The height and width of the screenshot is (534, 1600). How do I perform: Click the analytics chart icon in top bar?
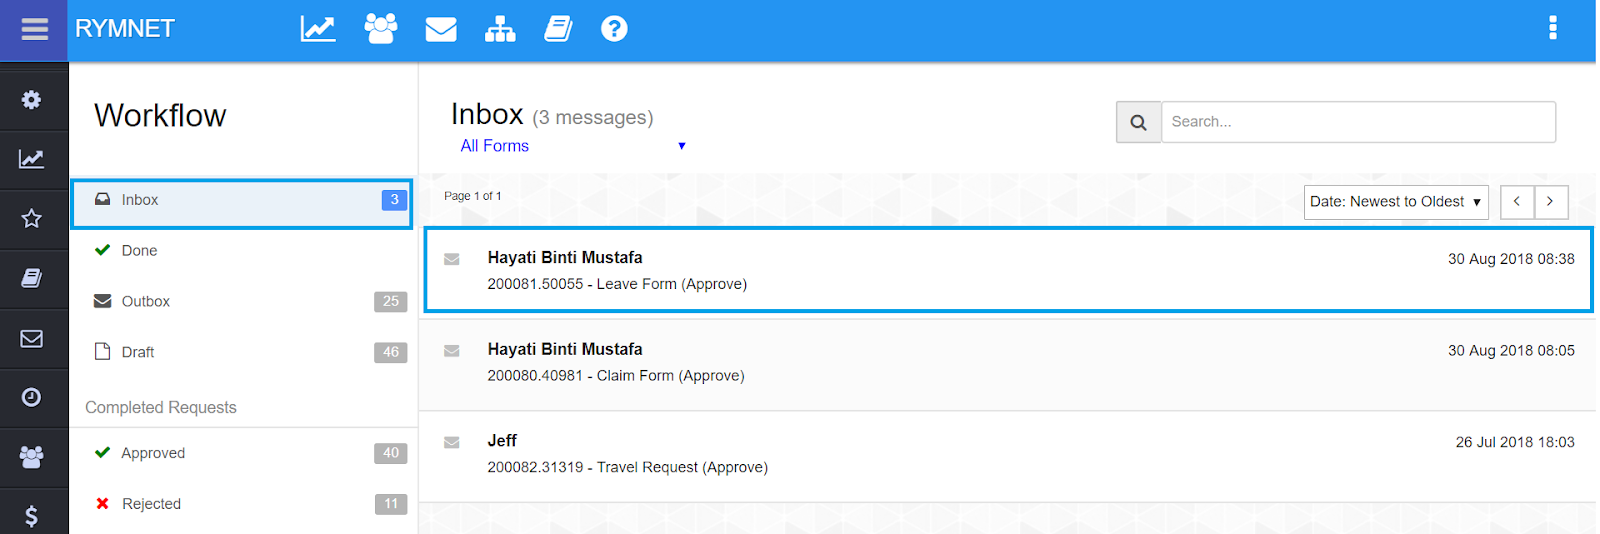(318, 29)
